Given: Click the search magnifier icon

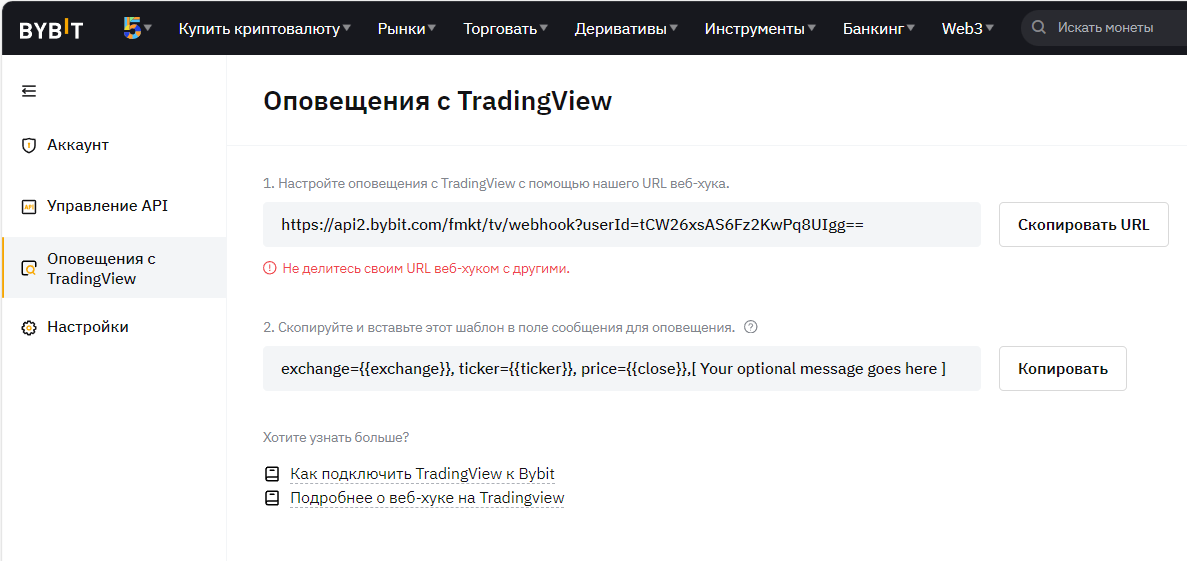Looking at the screenshot, I should coord(1040,28).
